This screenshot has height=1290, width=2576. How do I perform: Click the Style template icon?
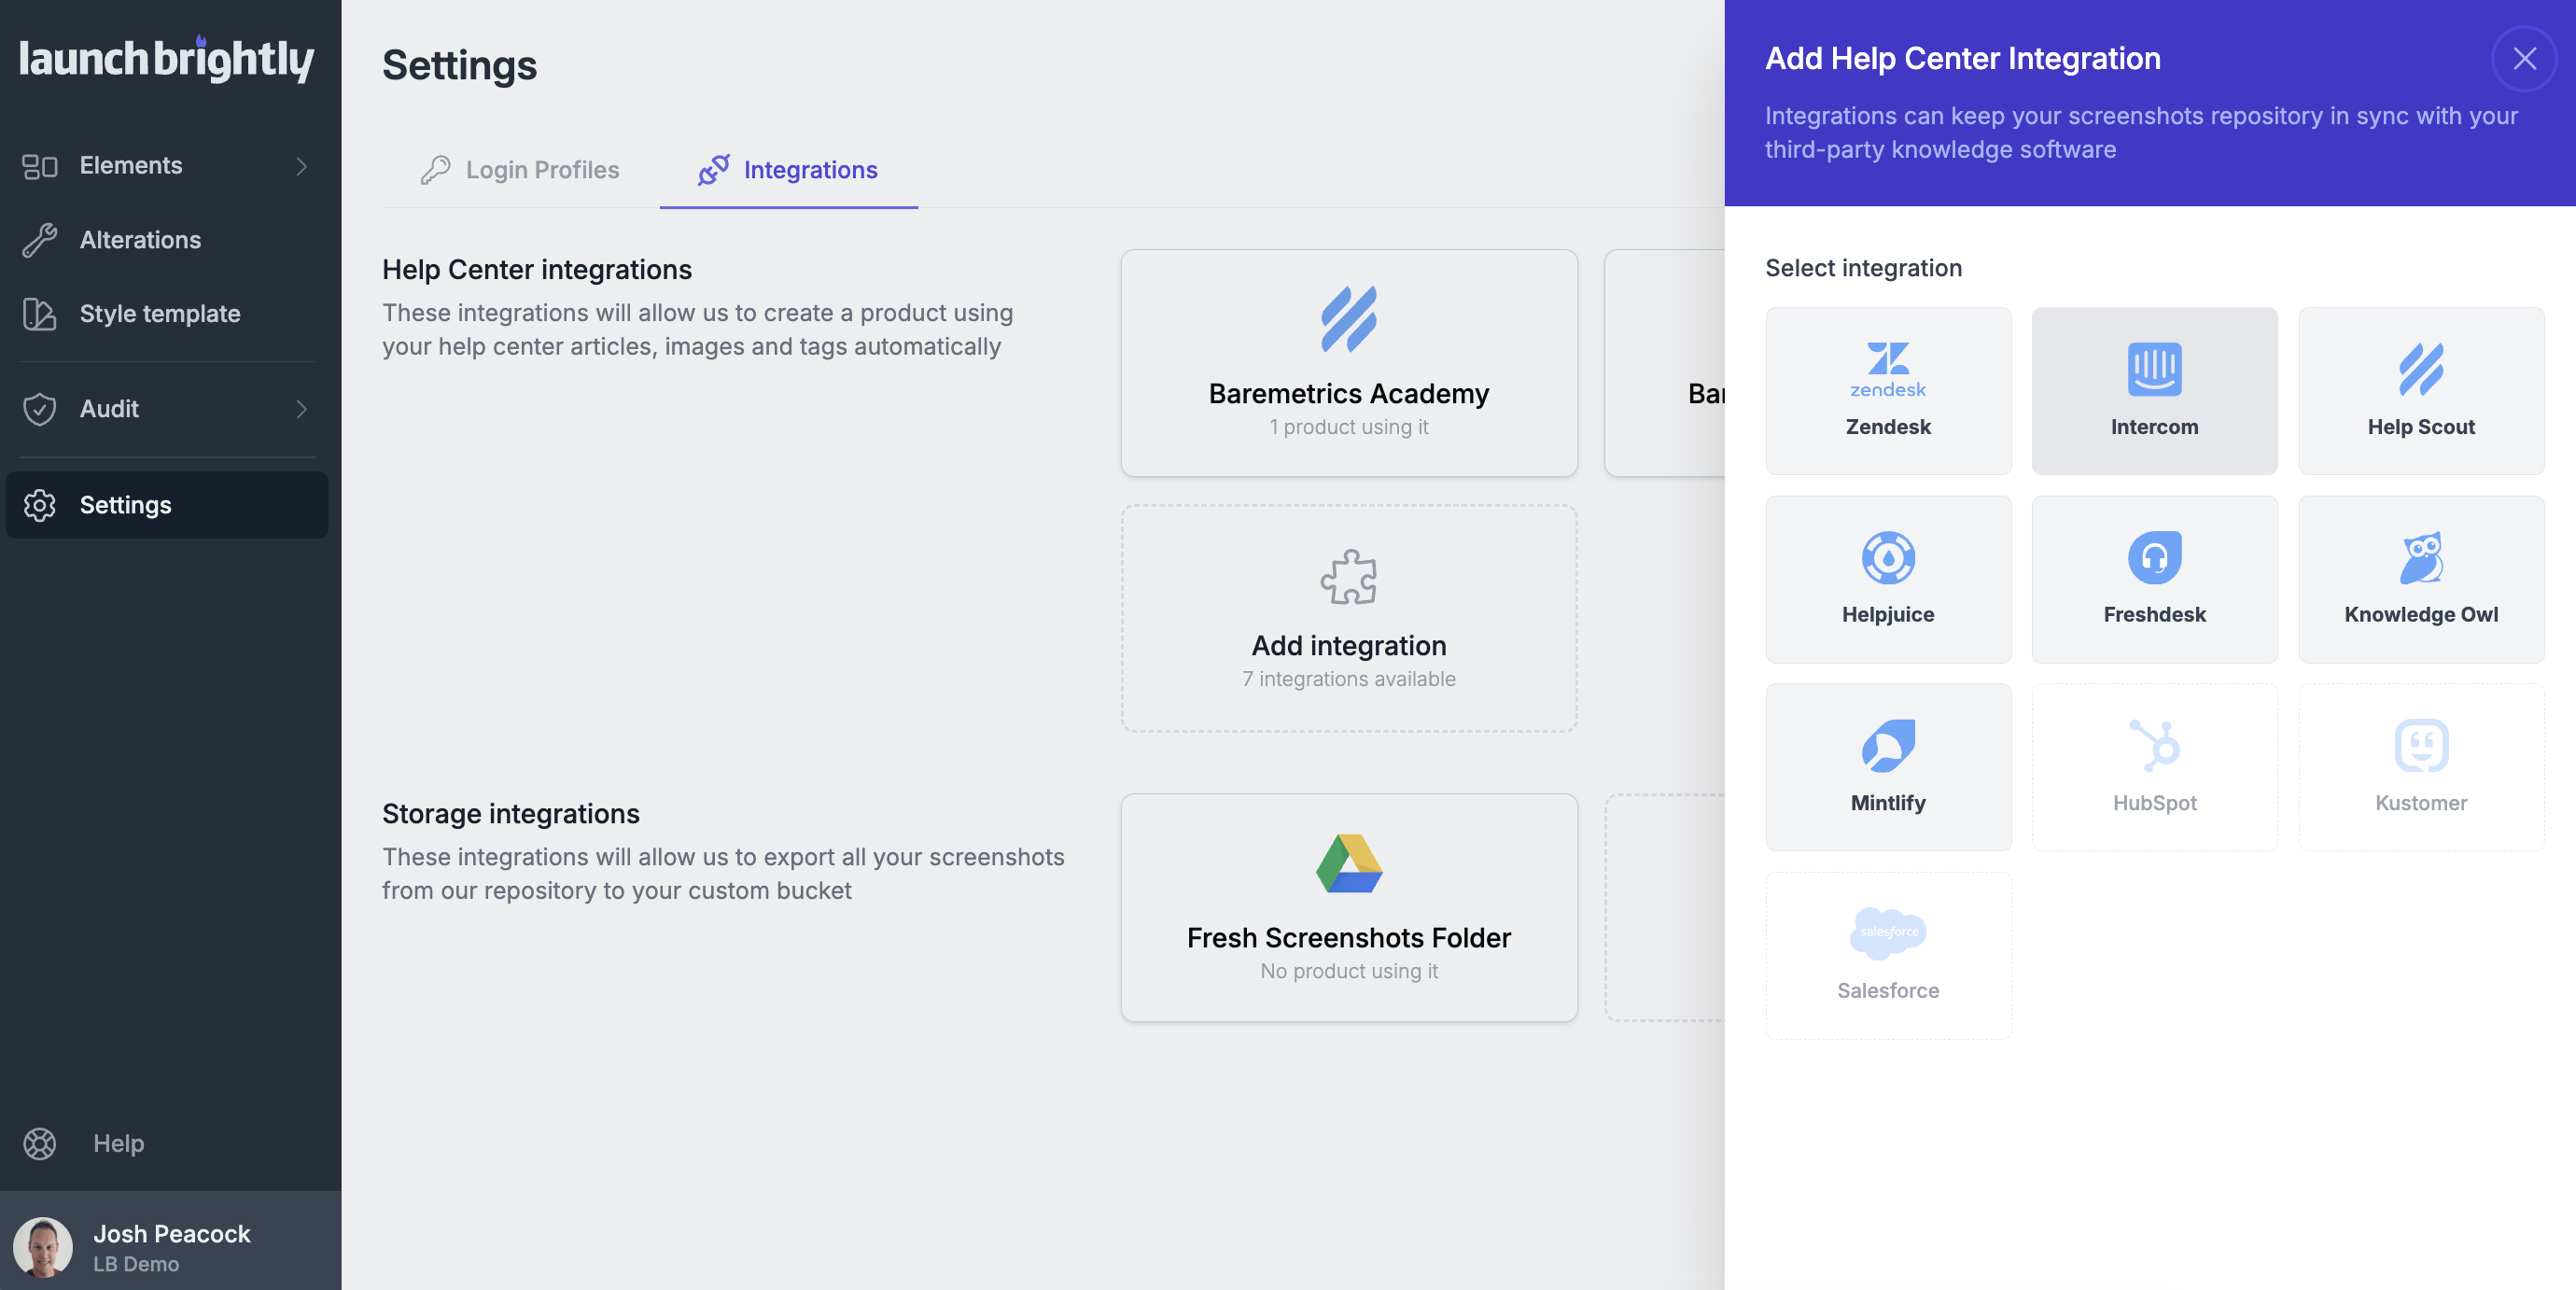[x=40, y=314]
